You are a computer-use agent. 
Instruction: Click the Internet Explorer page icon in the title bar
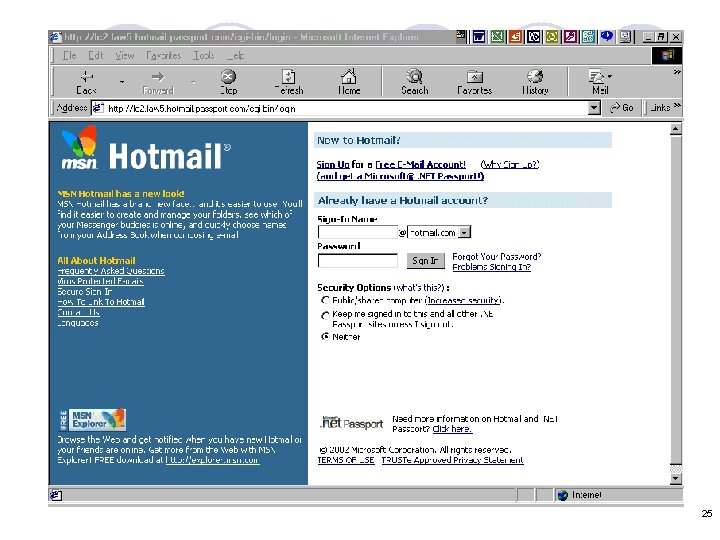56,37
